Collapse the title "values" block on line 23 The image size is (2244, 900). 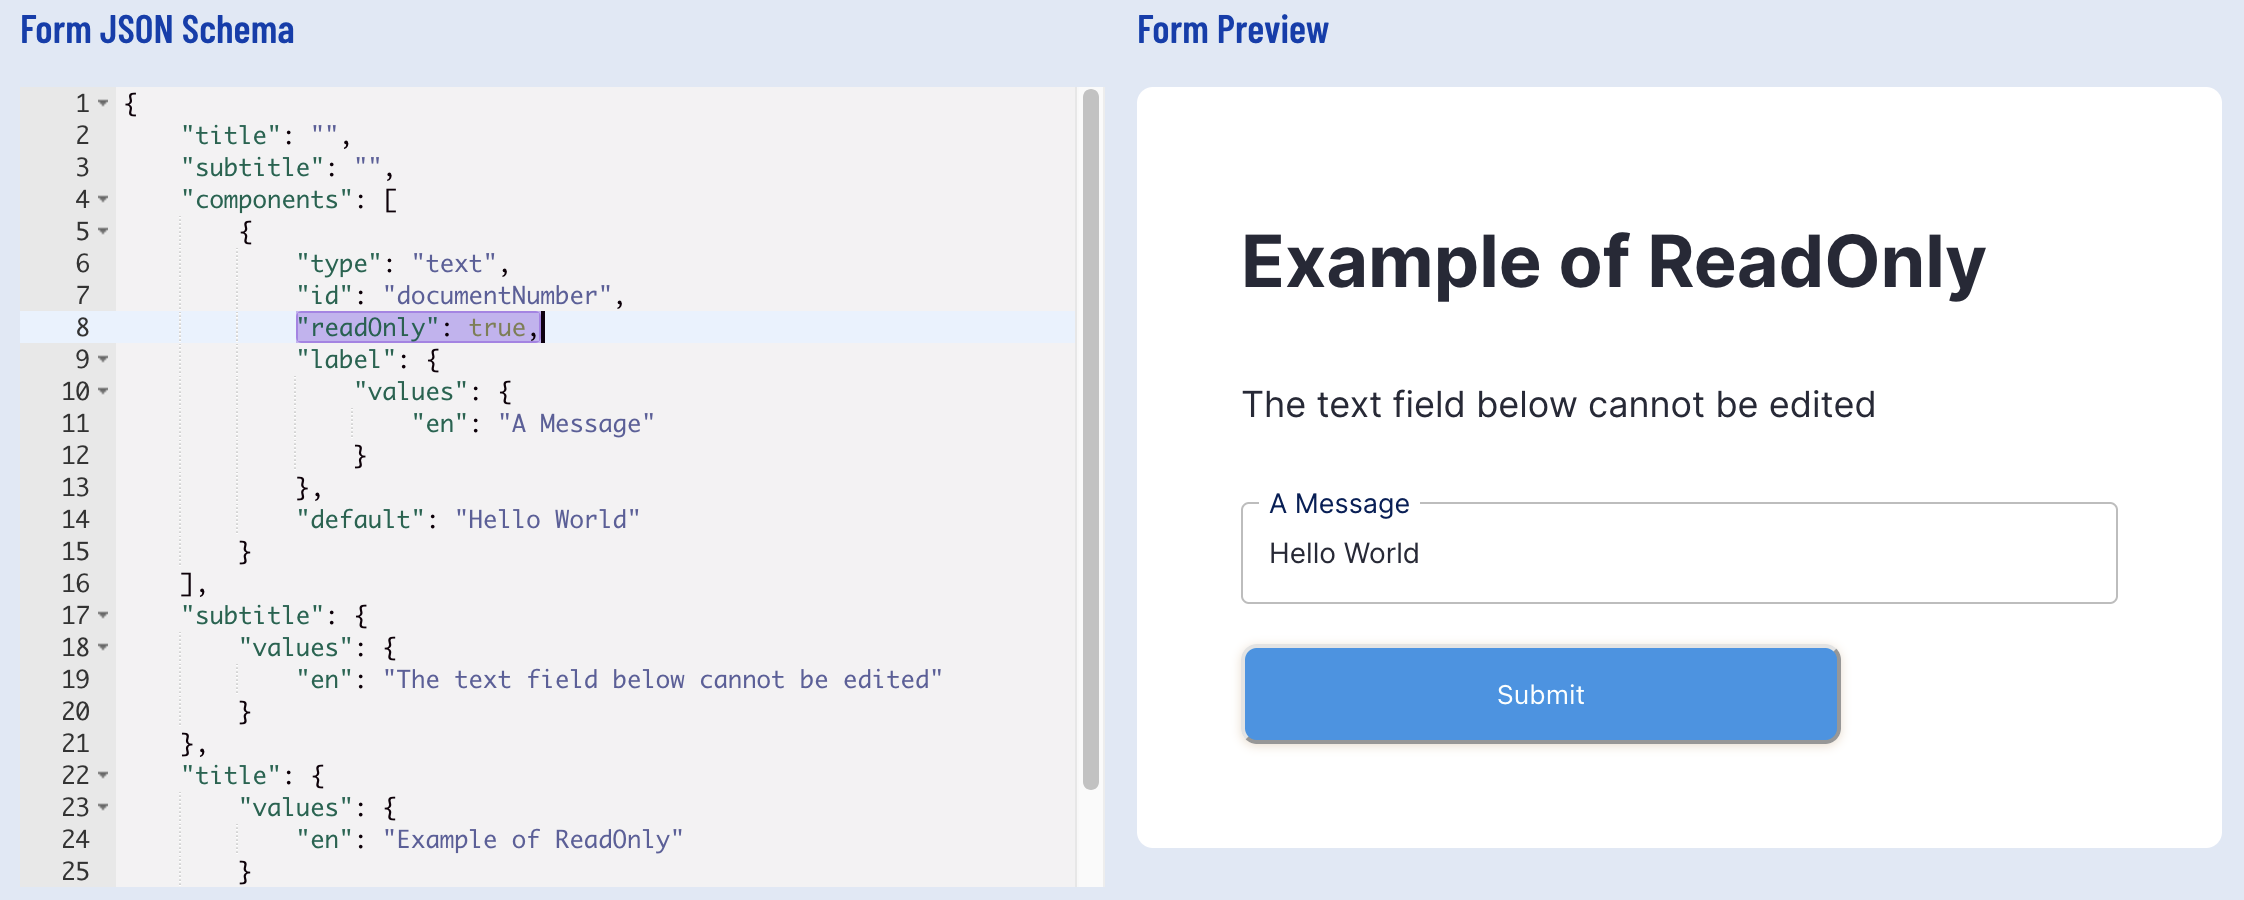coord(103,808)
